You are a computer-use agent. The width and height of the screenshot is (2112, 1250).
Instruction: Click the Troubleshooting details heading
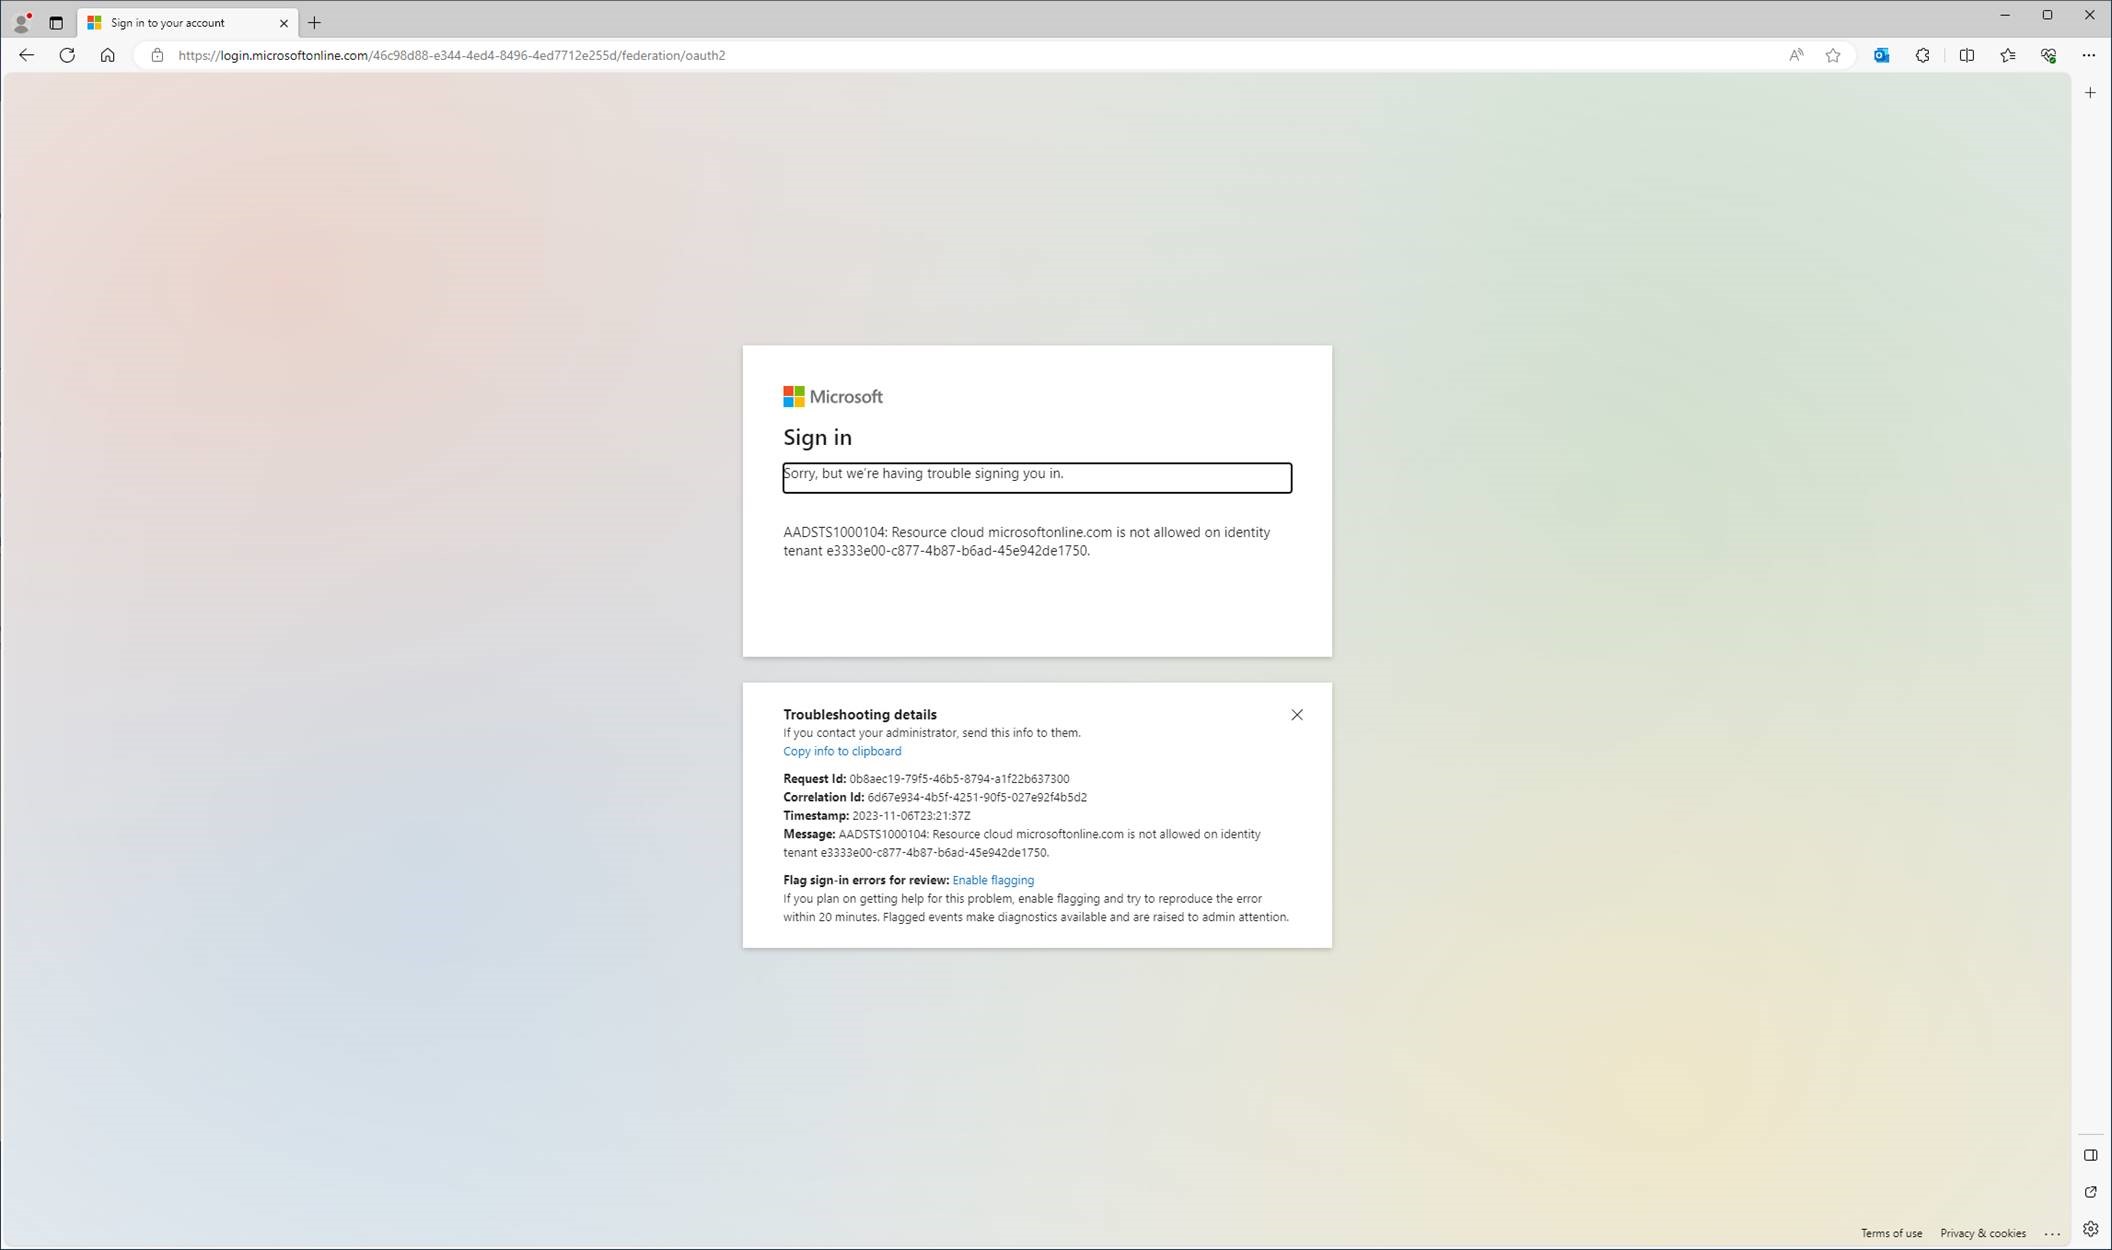click(x=859, y=714)
